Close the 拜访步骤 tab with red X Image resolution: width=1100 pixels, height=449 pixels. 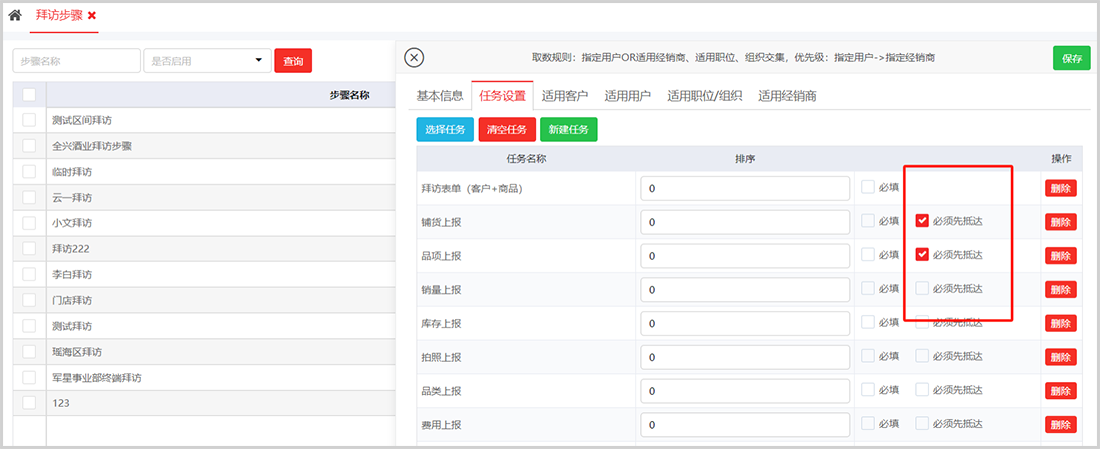pyautogui.click(x=92, y=16)
